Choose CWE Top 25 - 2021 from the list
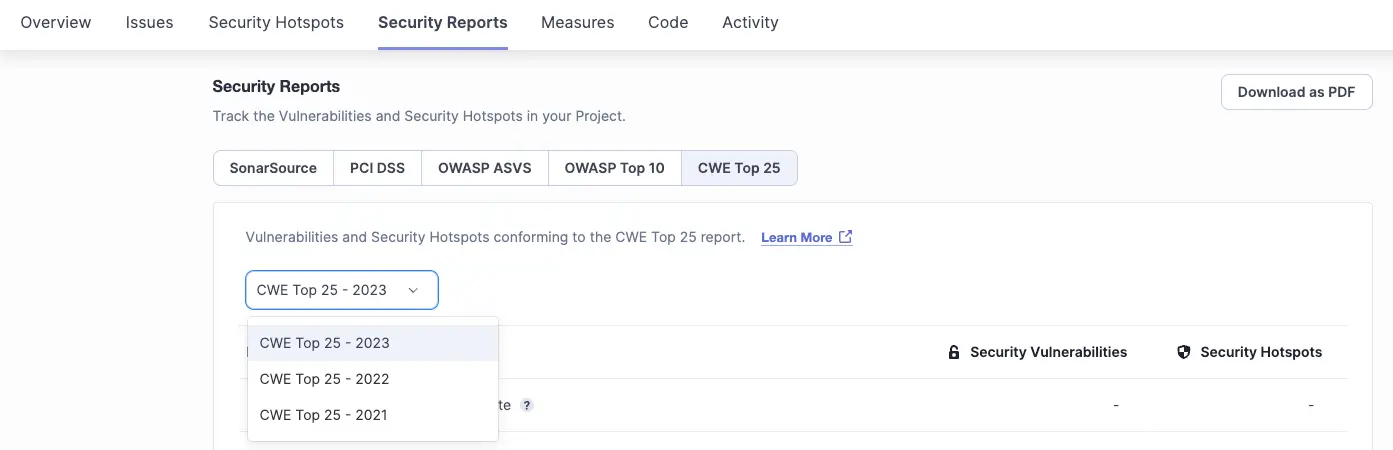 pos(373,415)
